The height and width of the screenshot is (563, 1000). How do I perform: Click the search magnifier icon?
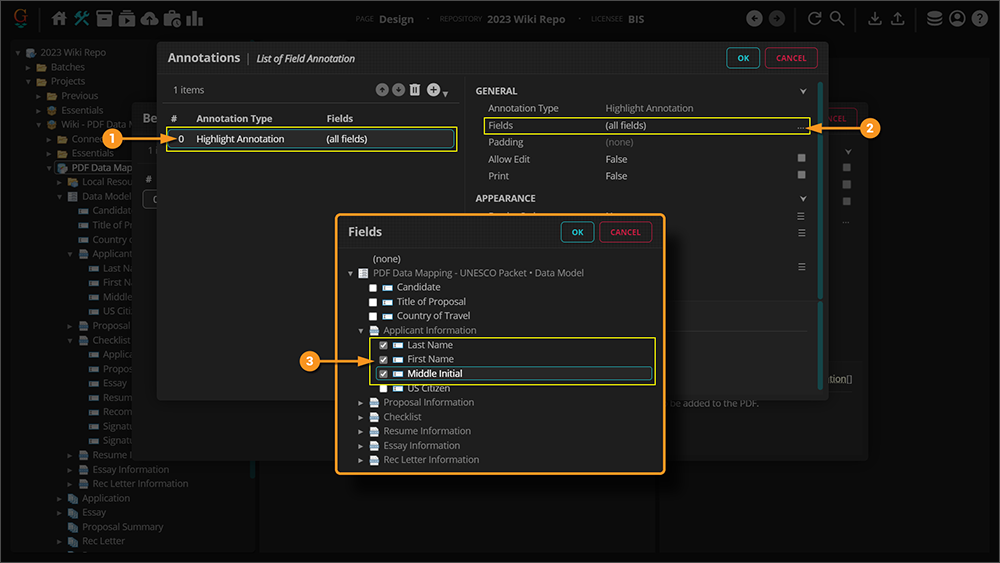(x=837, y=19)
